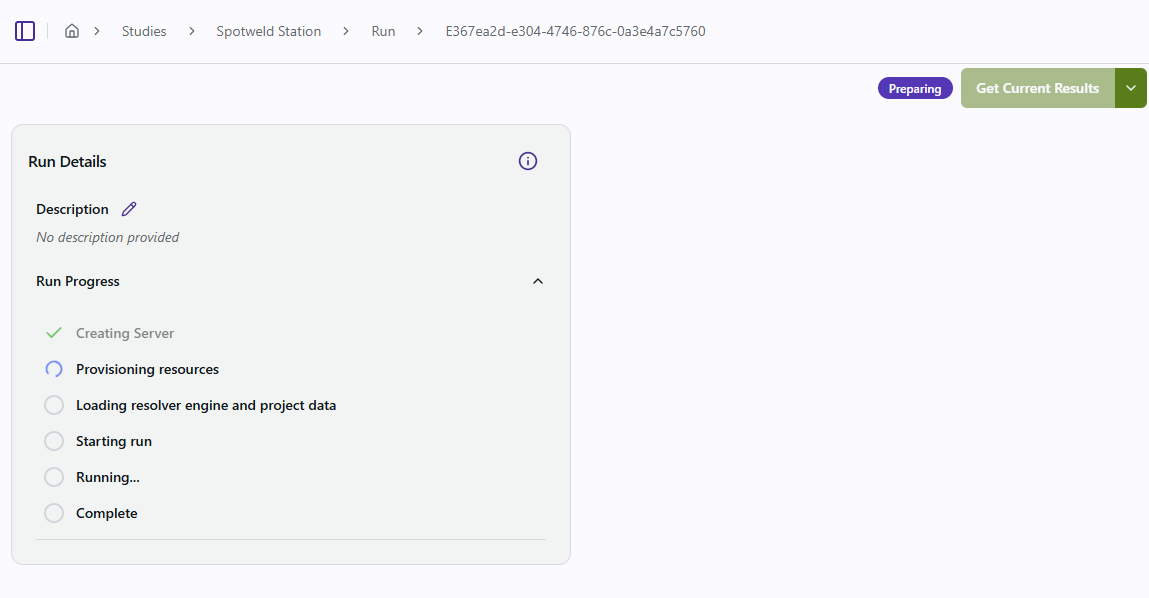Go to Run breadcrumb
This screenshot has height=598, width=1149.
pos(383,32)
